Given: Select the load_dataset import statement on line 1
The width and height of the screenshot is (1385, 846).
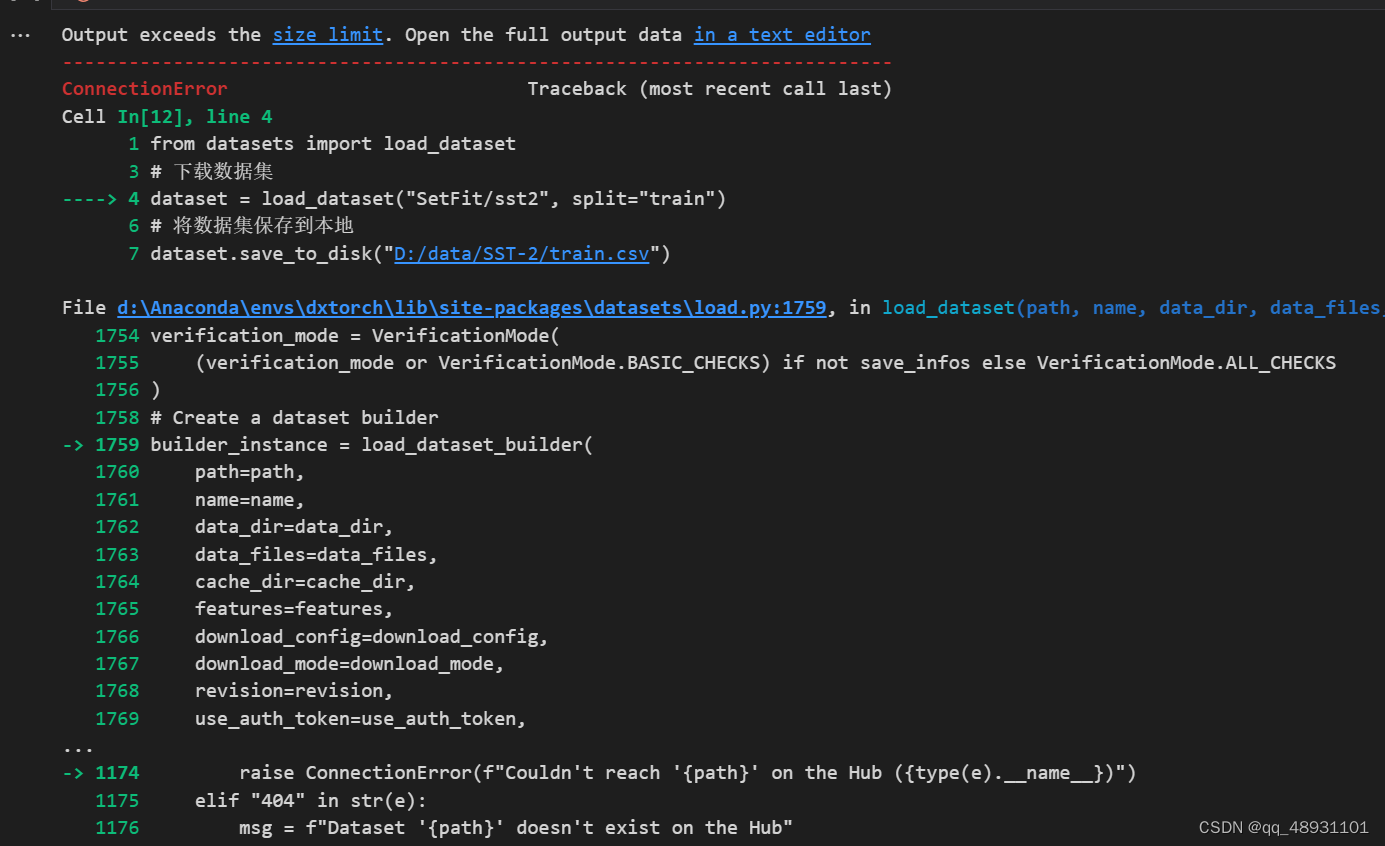Looking at the screenshot, I should tap(332, 143).
